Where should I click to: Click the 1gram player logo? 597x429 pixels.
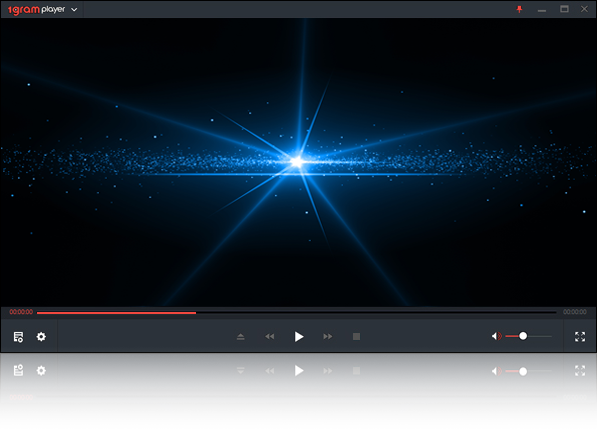point(37,10)
